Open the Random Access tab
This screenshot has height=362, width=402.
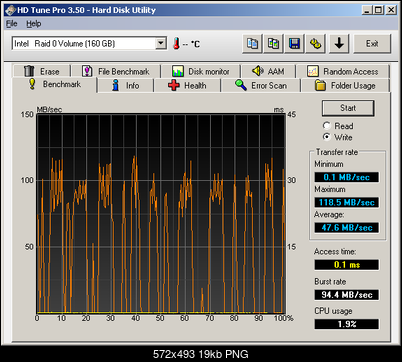(343, 71)
